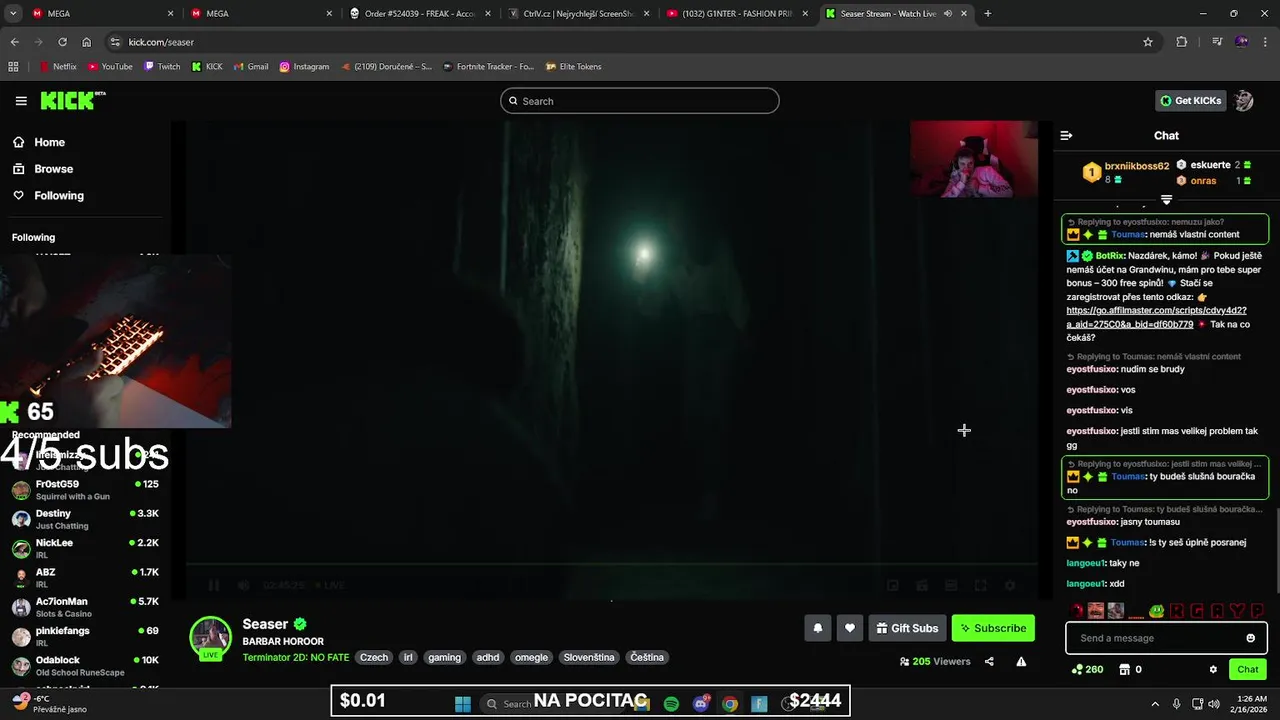This screenshot has height=720, width=1280.
Task: Open Odablock's recommended channel
Action: pos(85,666)
